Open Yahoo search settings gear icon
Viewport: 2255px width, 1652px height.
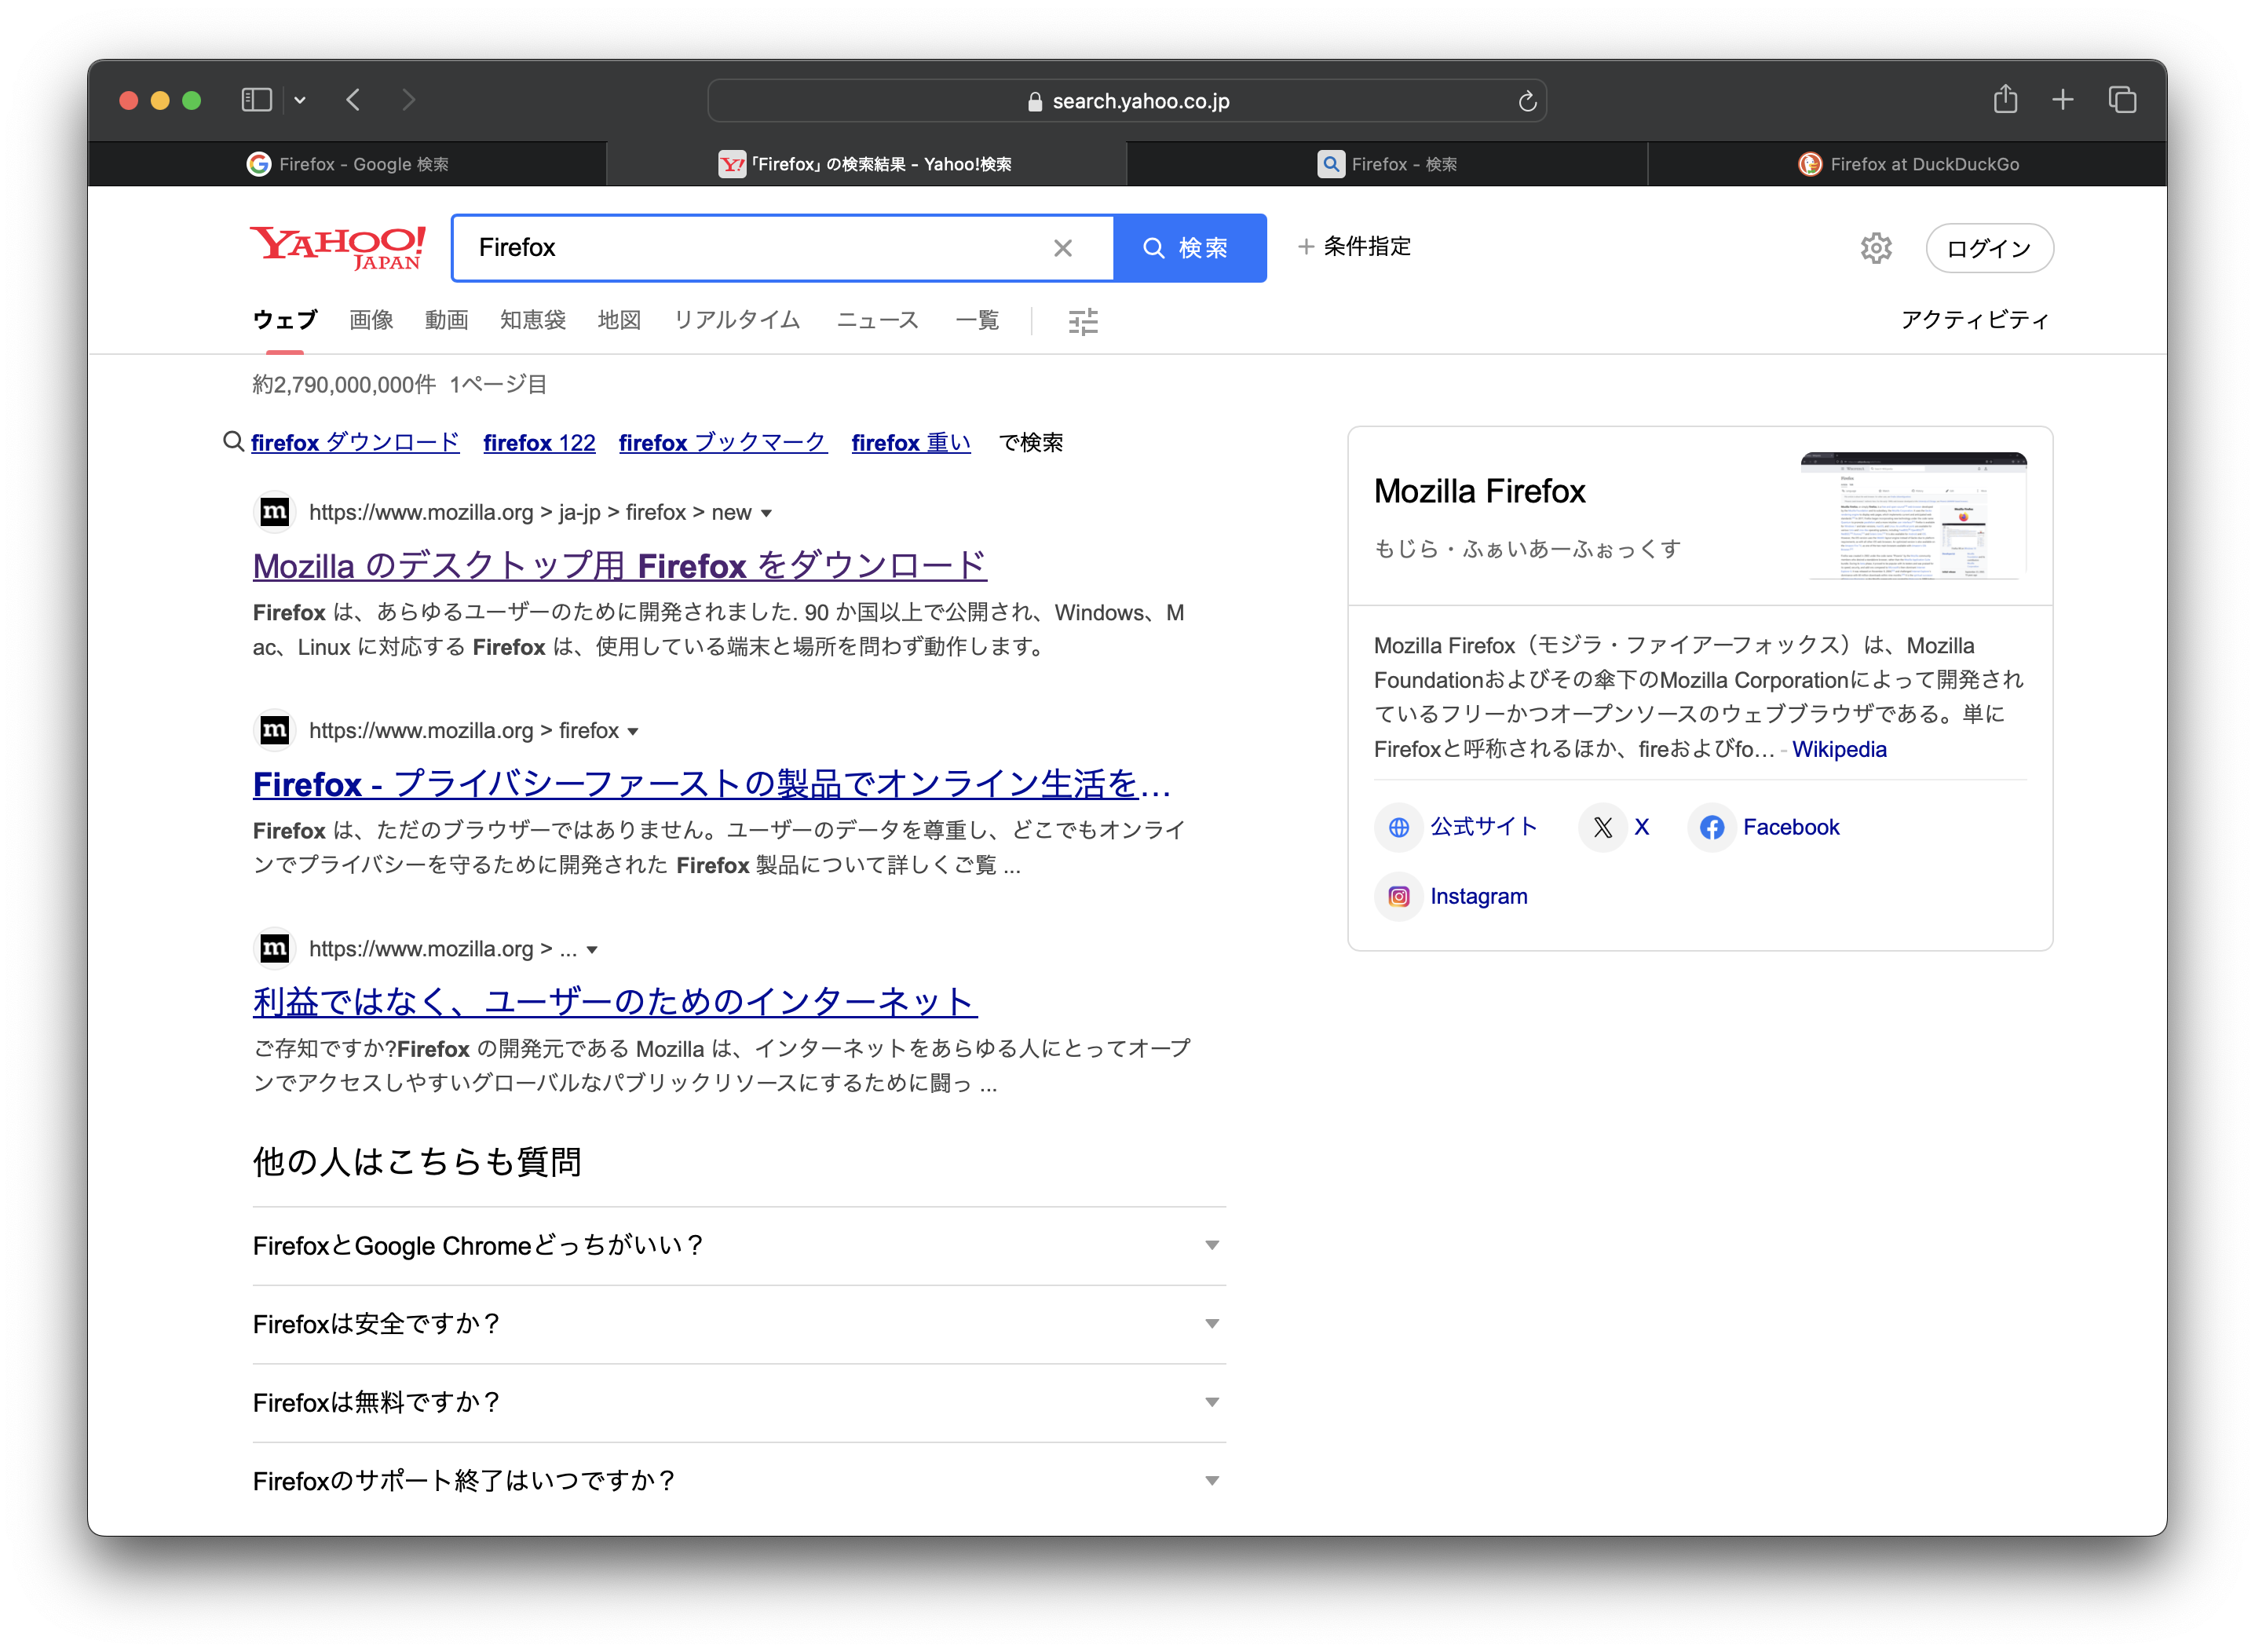pyautogui.click(x=1876, y=248)
